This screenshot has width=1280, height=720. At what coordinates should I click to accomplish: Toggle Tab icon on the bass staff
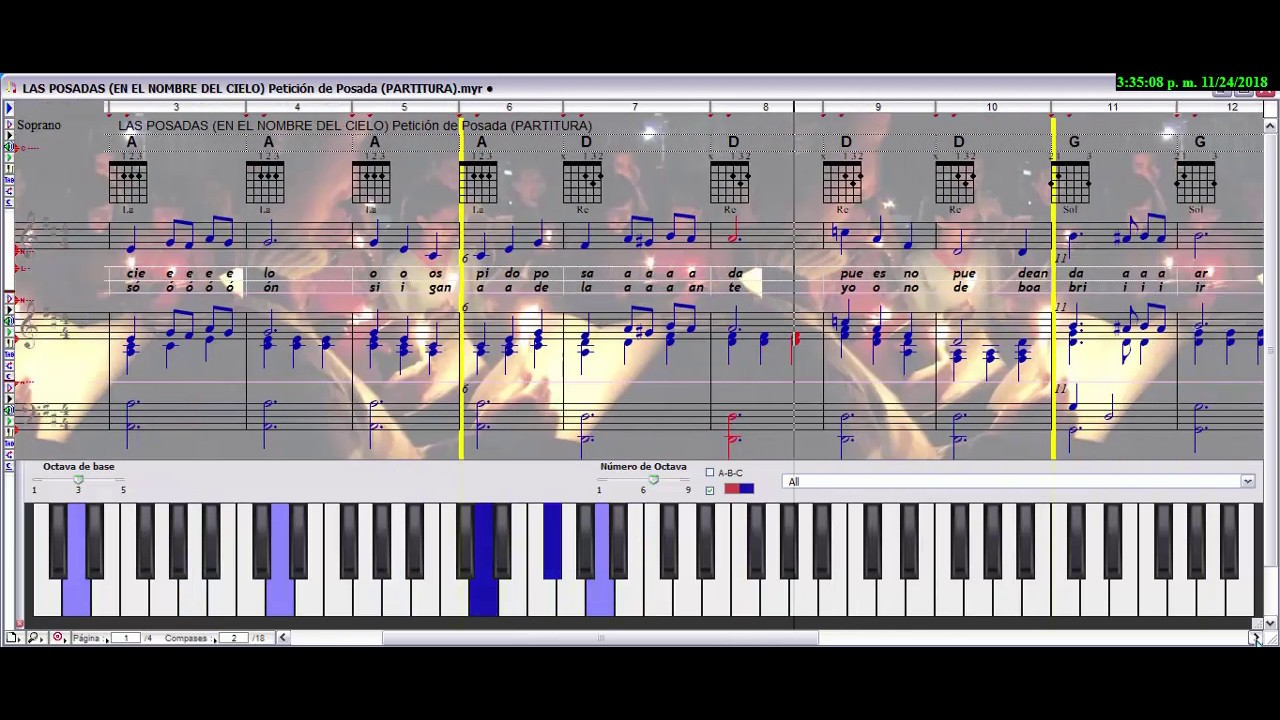pyautogui.click(x=9, y=443)
